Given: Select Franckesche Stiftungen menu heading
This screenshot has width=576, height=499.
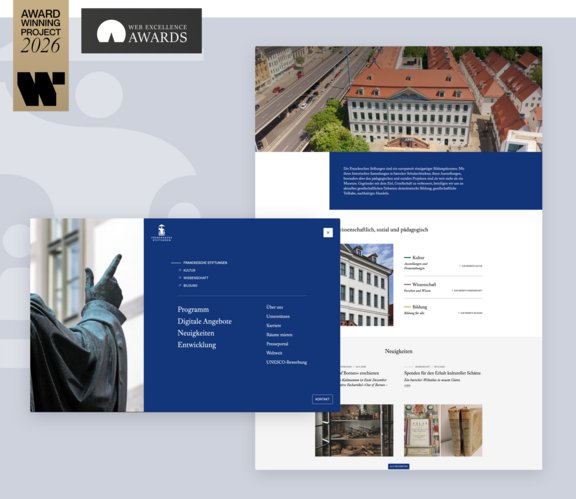Looking at the screenshot, I should [205, 263].
